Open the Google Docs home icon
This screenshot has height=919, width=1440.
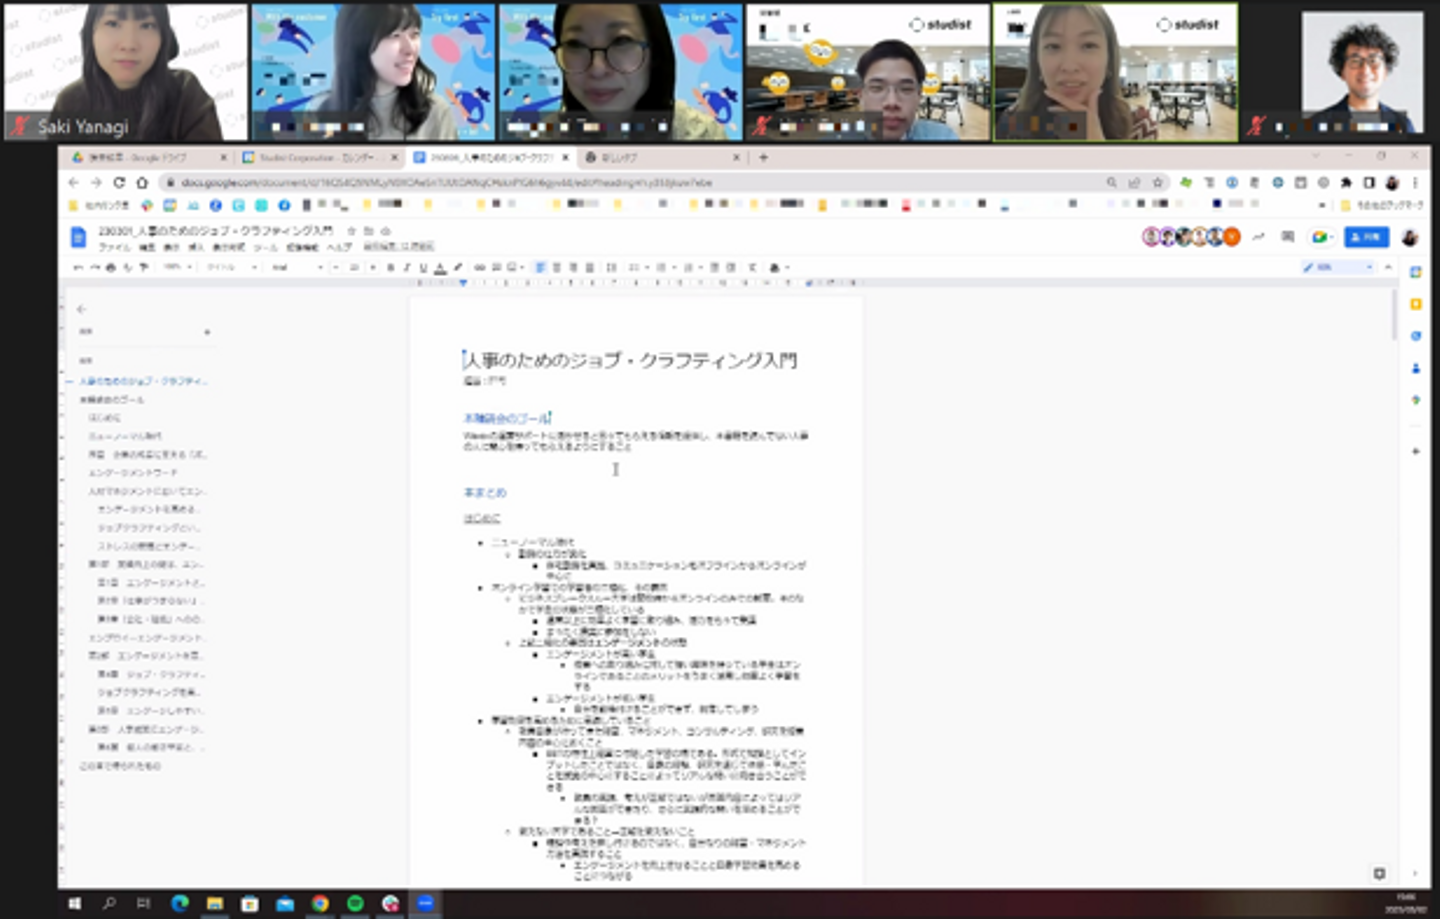(78, 237)
